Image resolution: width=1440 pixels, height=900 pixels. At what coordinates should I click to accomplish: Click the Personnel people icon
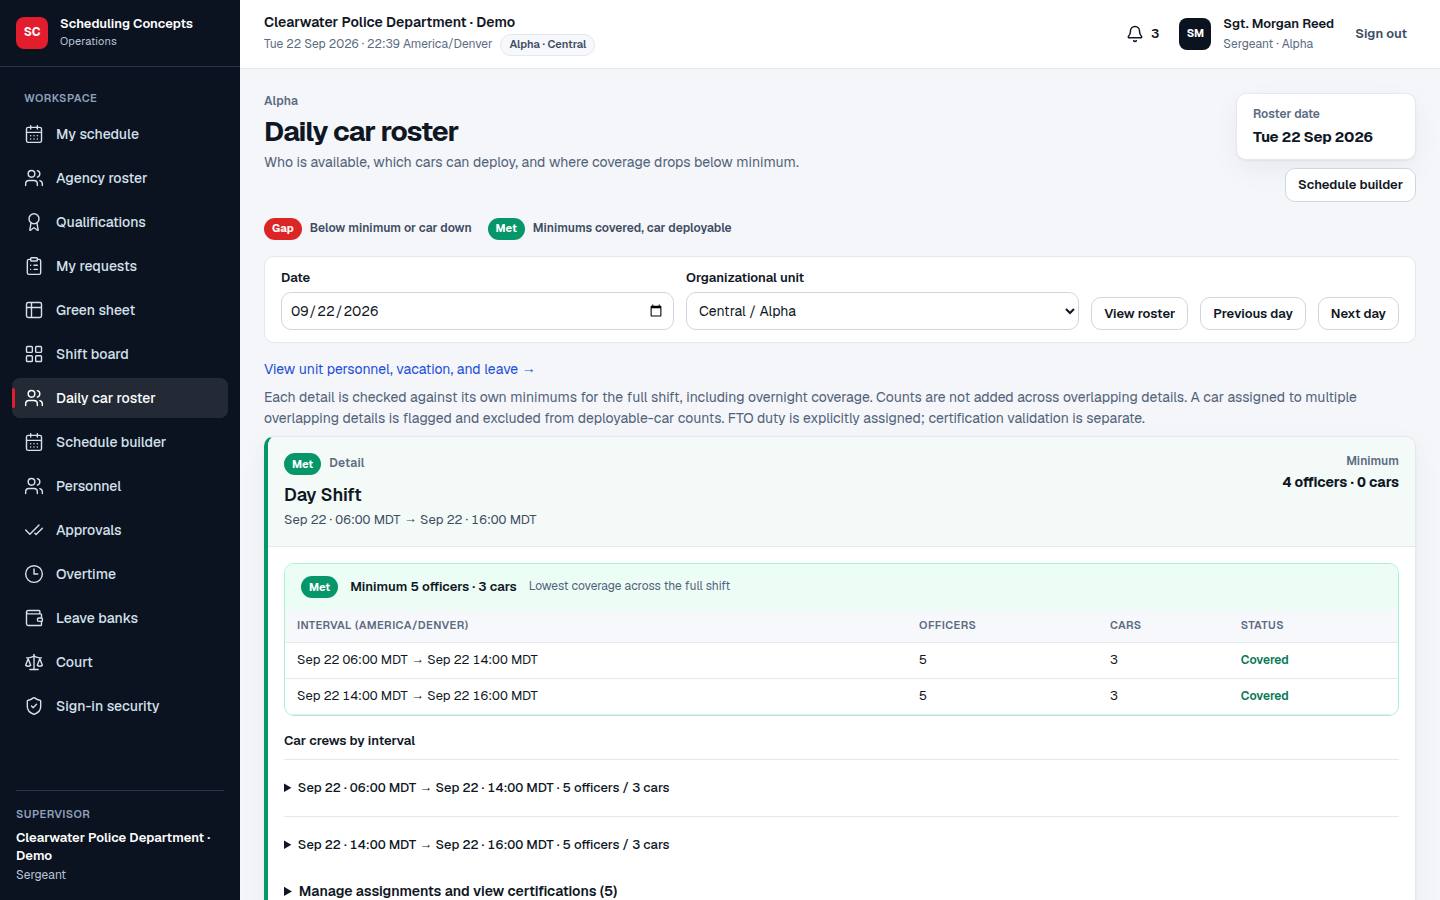34,486
